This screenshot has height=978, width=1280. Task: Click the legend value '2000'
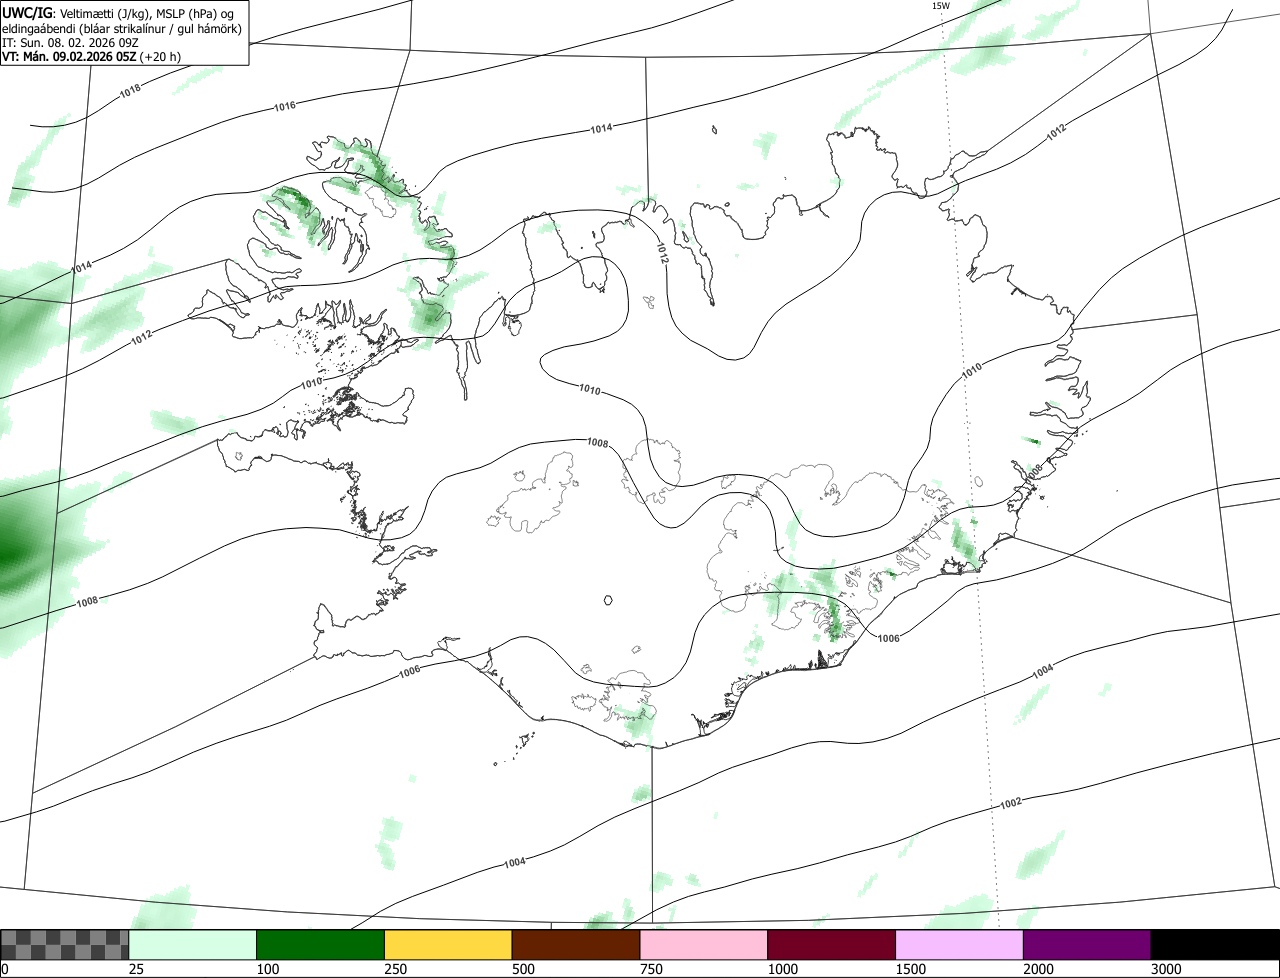pyautogui.click(x=1039, y=969)
